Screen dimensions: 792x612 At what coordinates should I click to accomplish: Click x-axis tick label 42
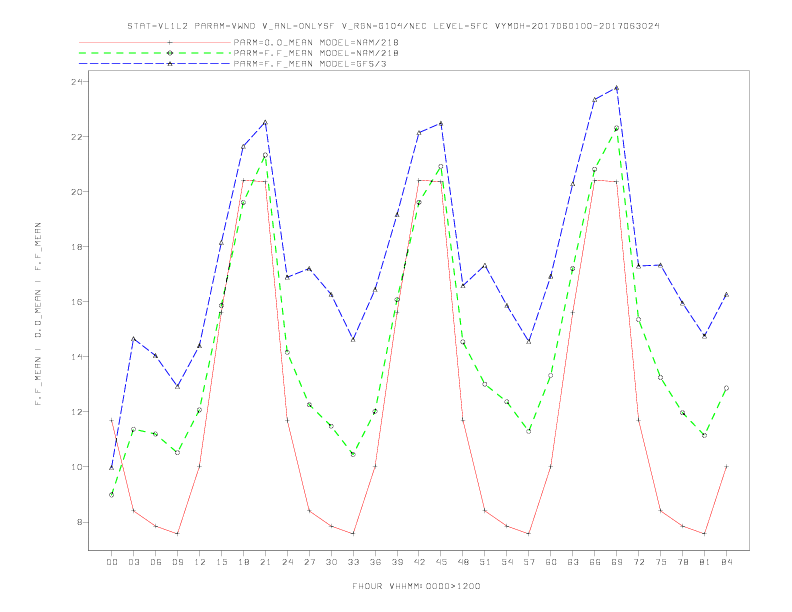pyautogui.click(x=419, y=562)
